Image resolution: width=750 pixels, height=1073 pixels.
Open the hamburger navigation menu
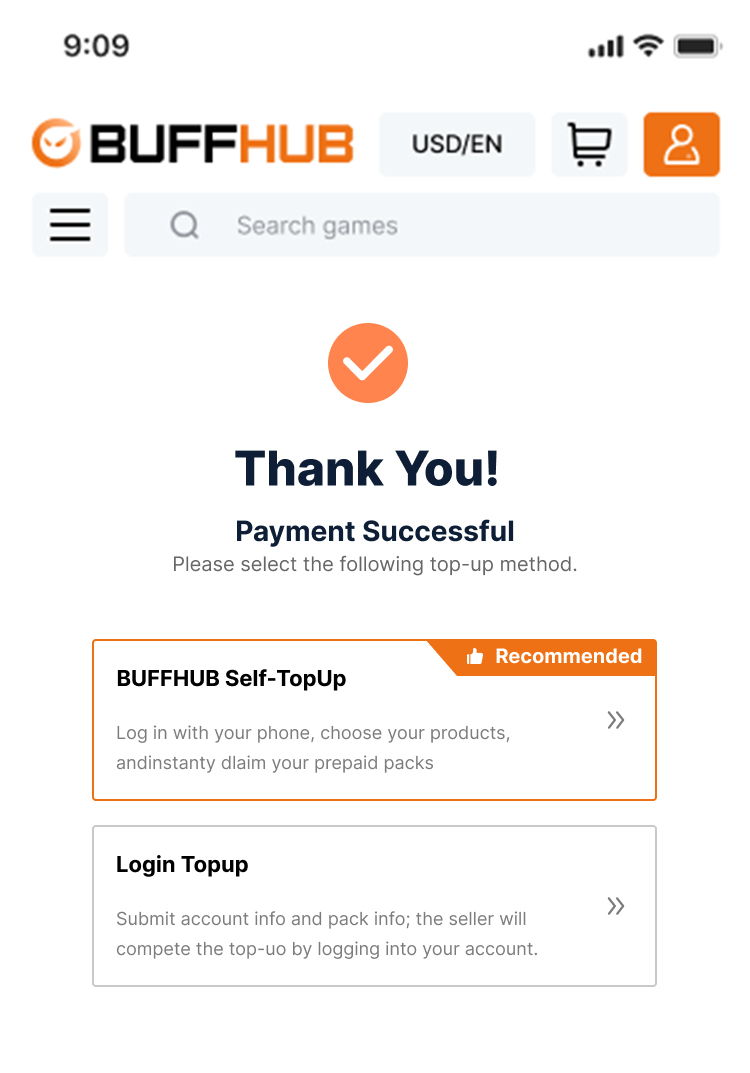tap(70, 225)
